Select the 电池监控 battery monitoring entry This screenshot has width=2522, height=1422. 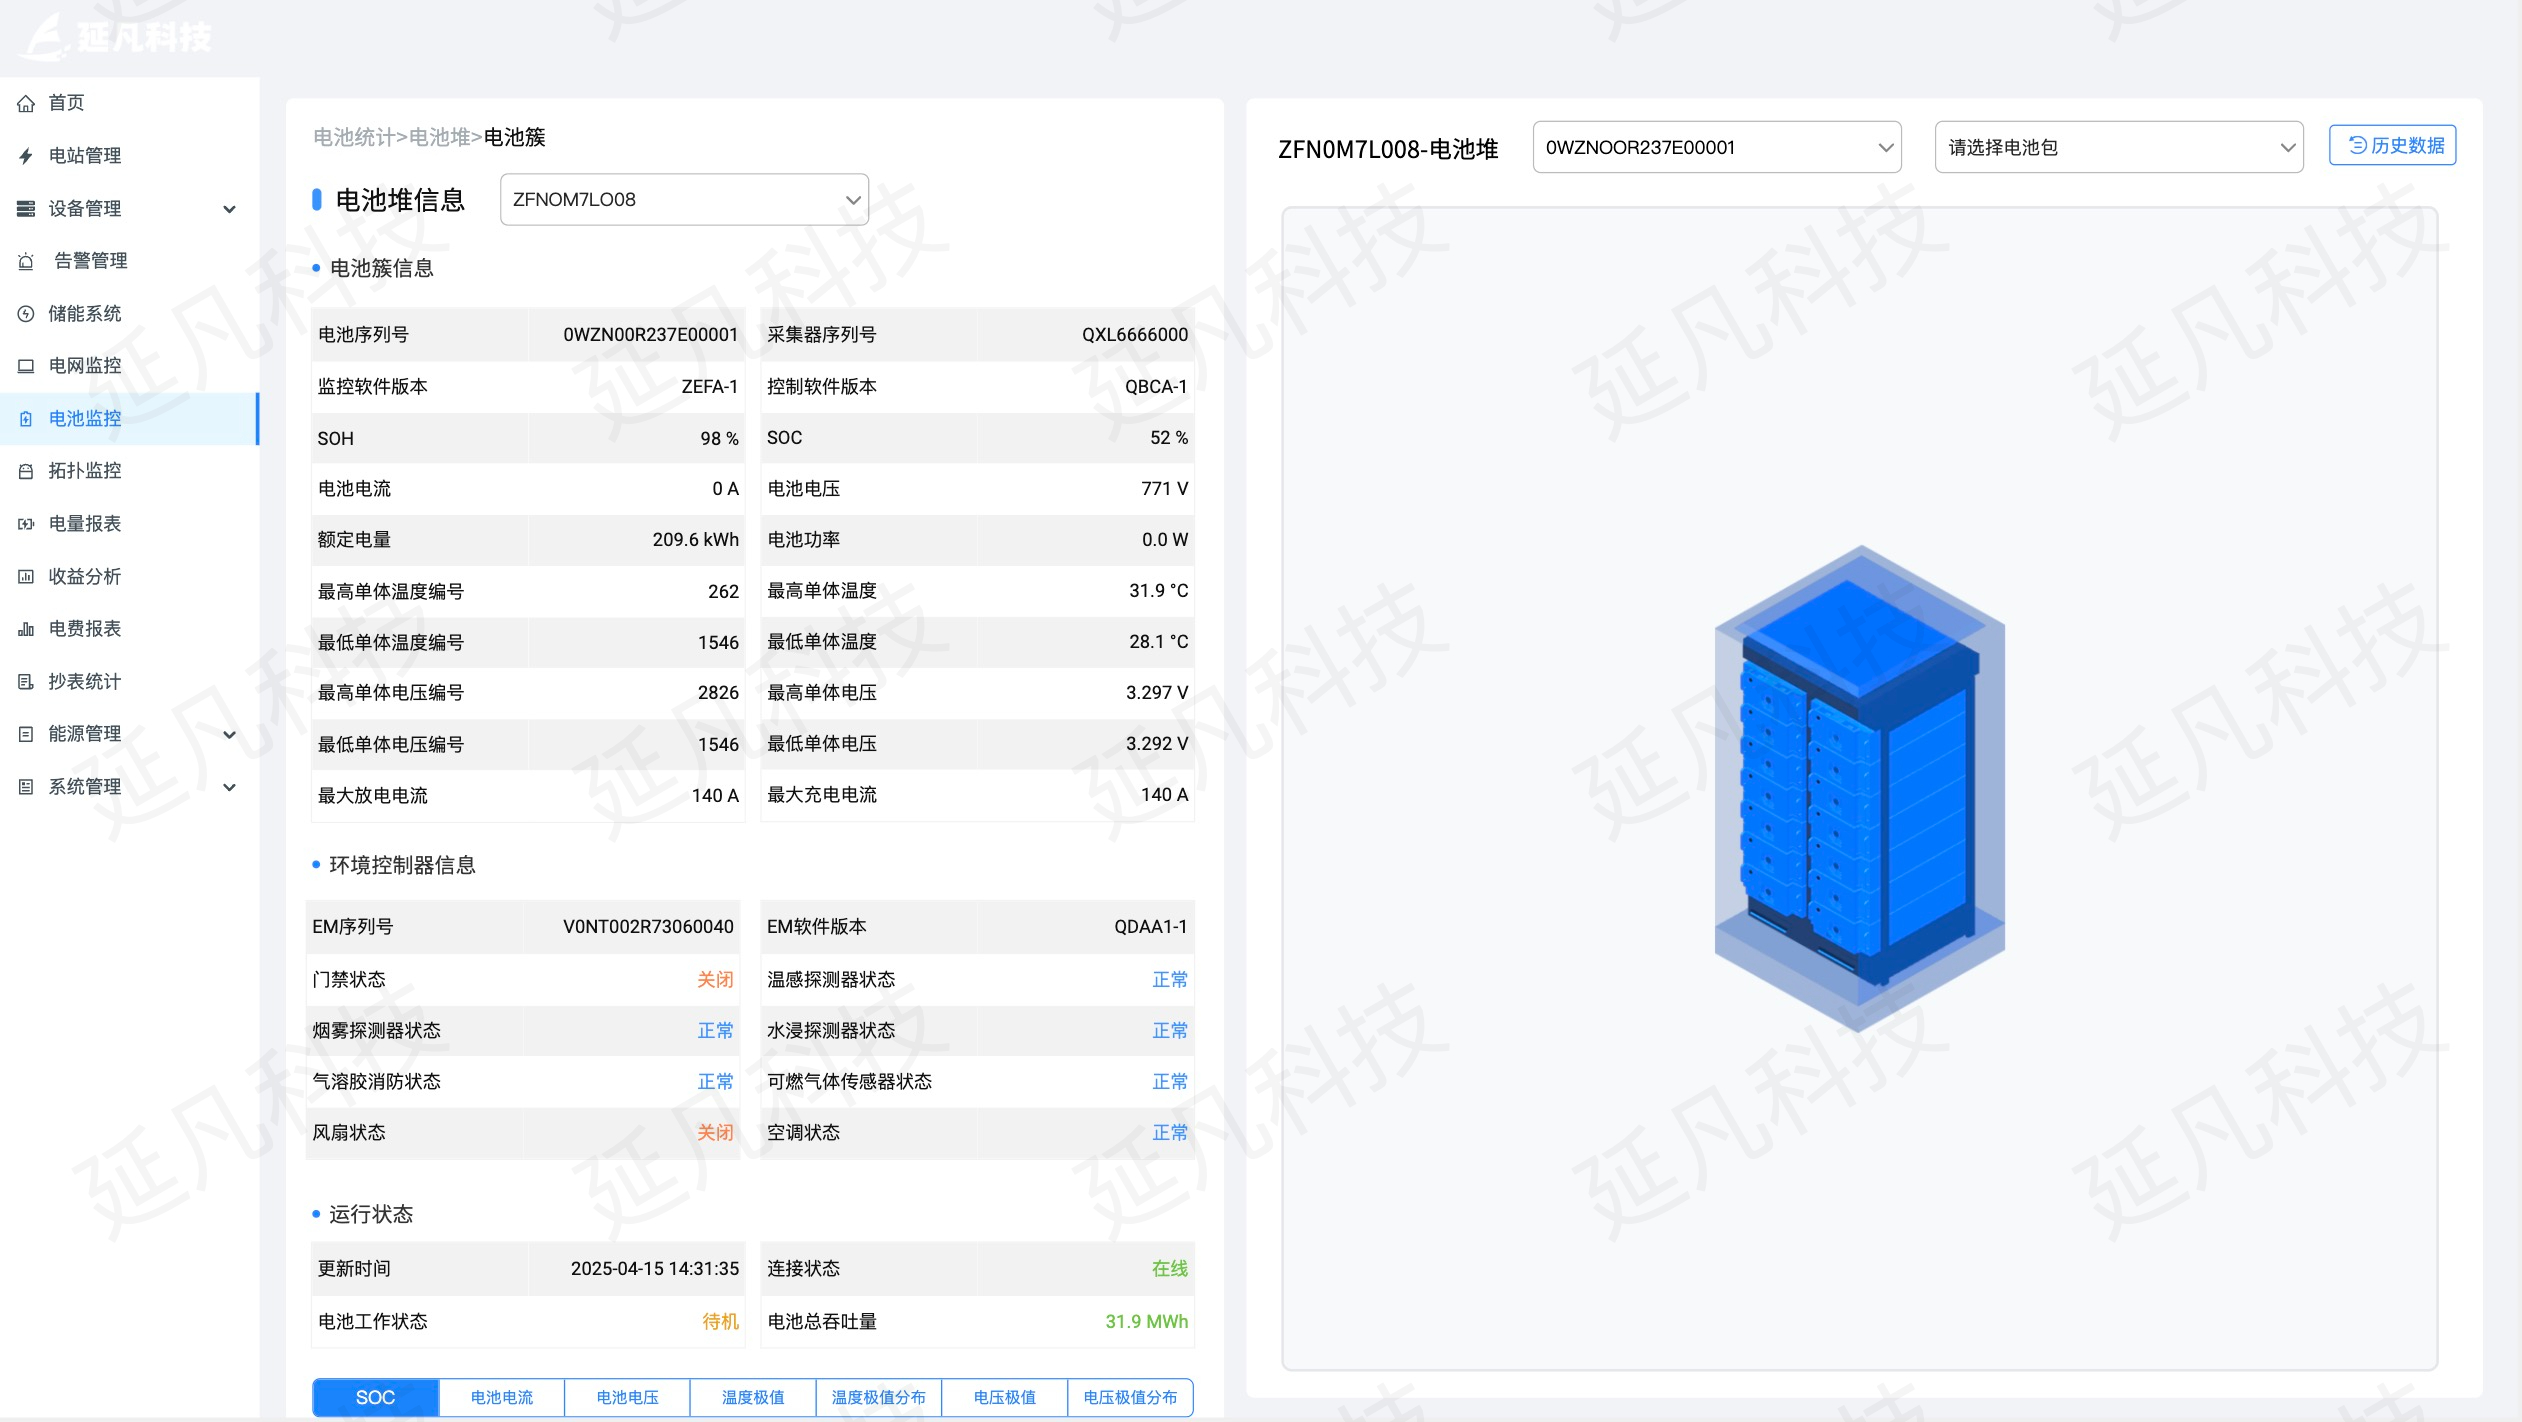pos(84,418)
